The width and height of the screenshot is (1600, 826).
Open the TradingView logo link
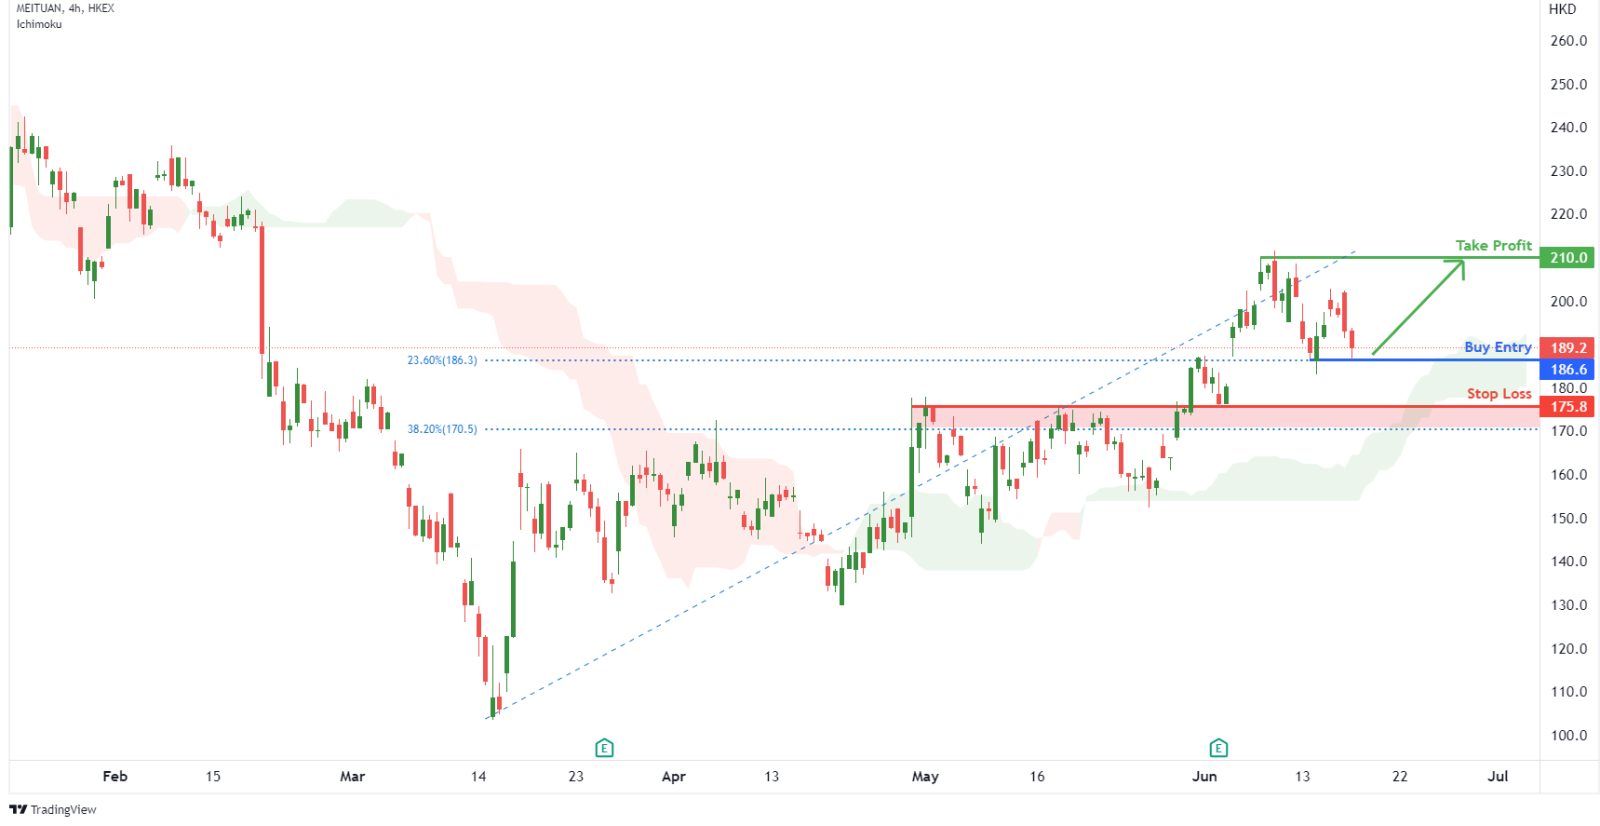pos(53,810)
